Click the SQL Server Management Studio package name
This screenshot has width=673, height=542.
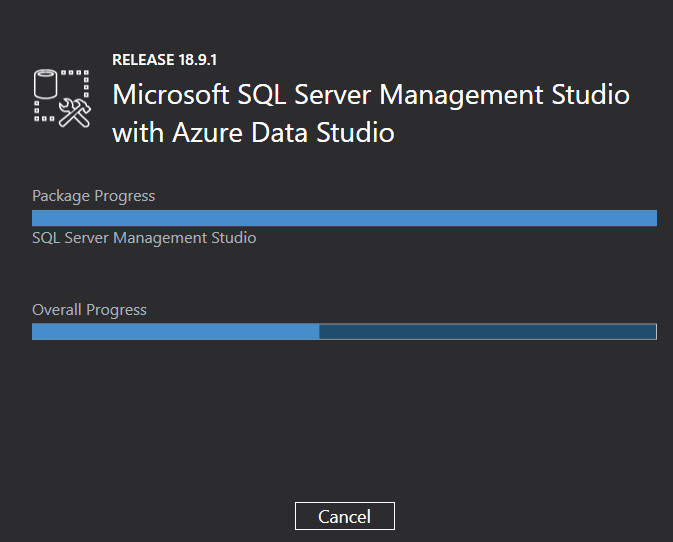(x=144, y=238)
